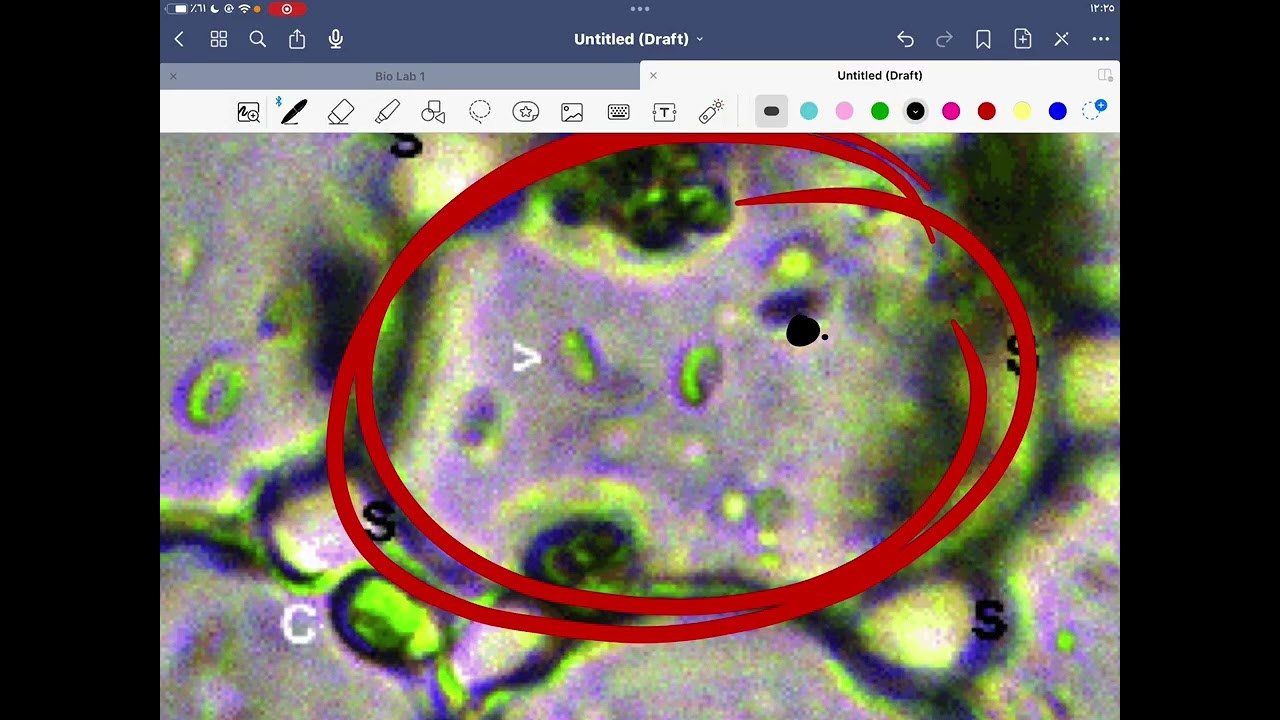Start audio recording with microphone icon
The height and width of the screenshot is (720, 1280).
(x=336, y=39)
